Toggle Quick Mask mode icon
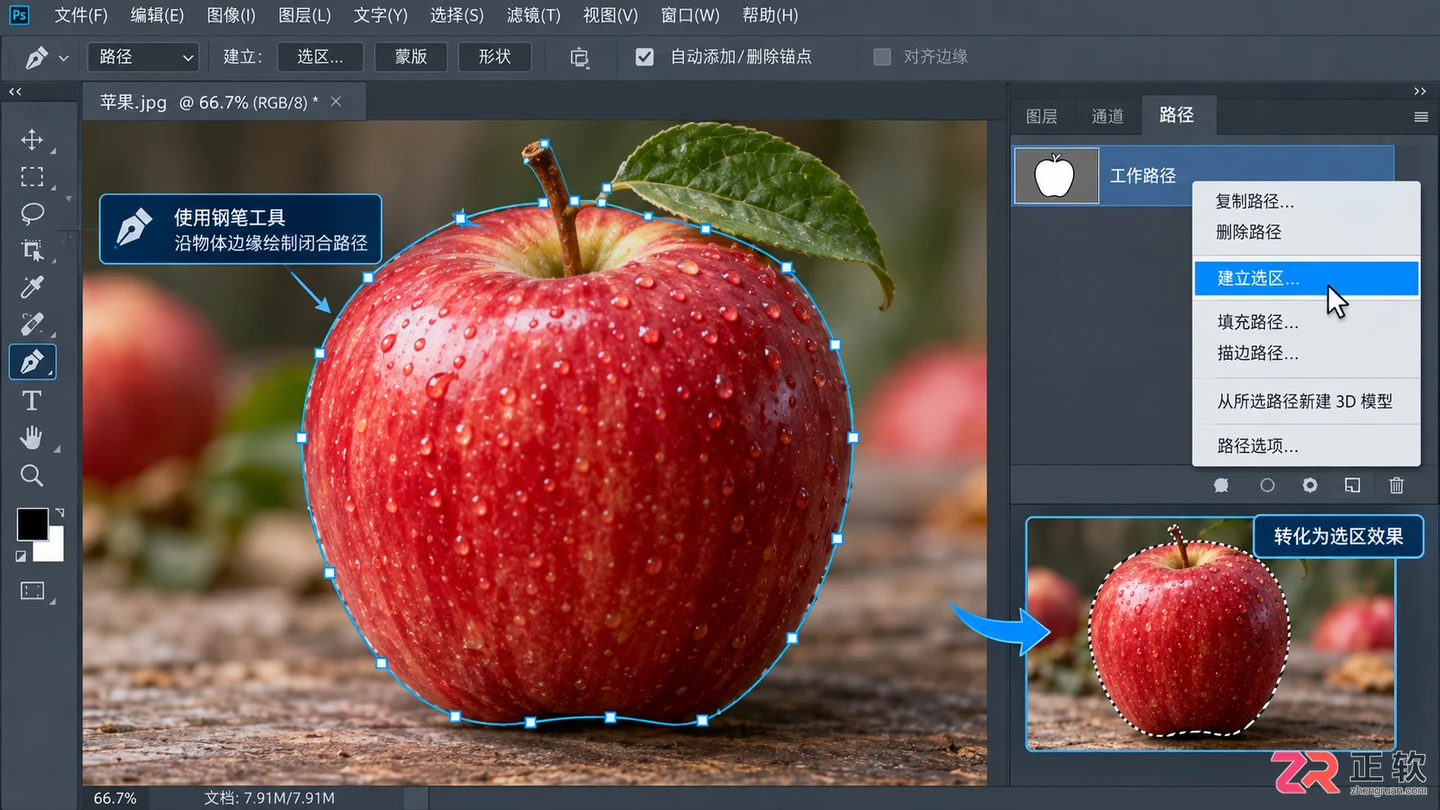 click(x=32, y=591)
